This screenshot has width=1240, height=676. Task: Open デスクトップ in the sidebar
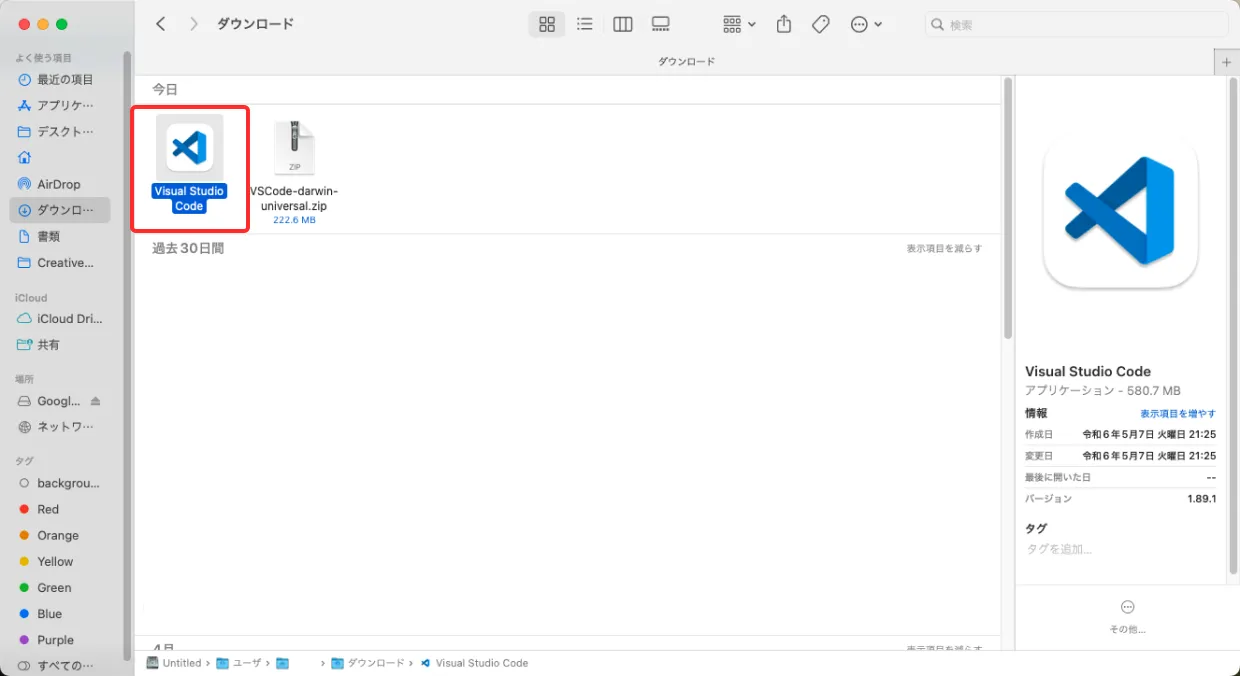point(62,132)
